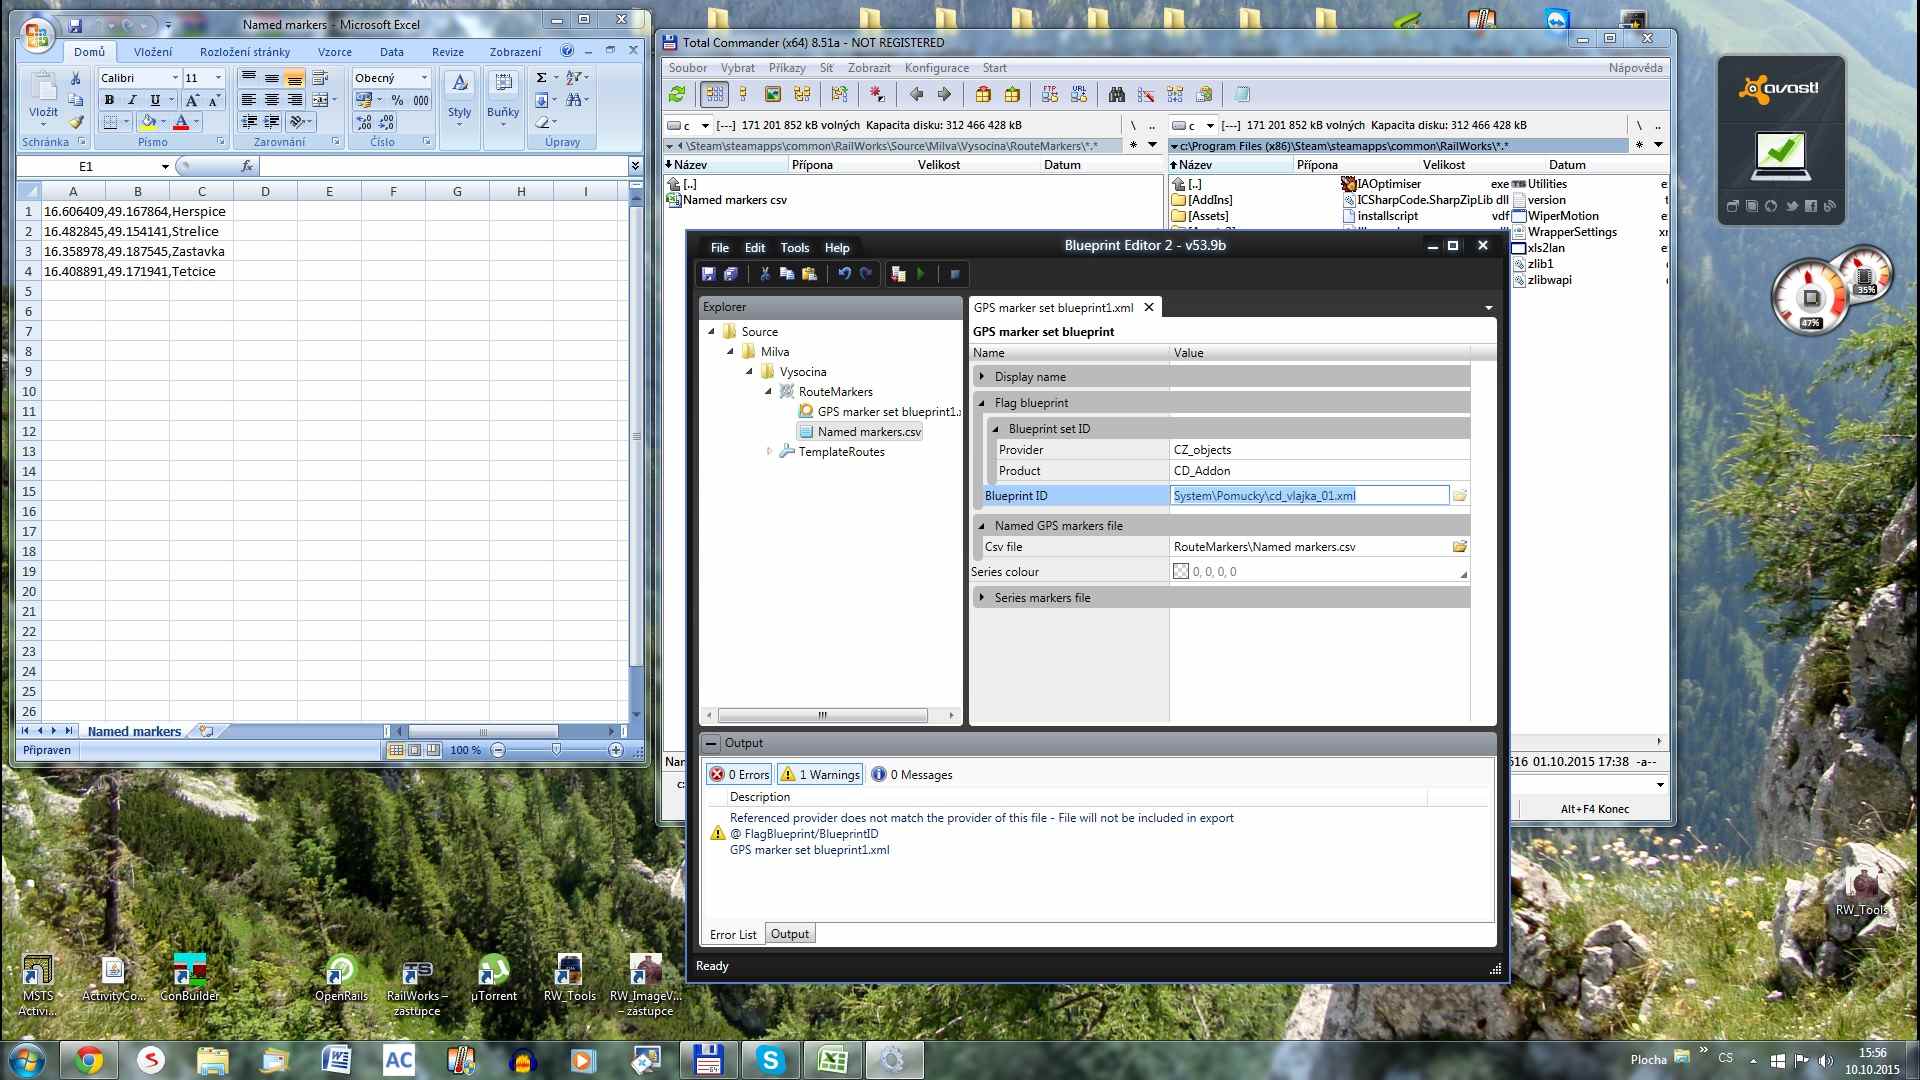Image resolution: width=1920 pixels, height=1080 pixels.
Task: Click the FTP connect icon in Total Commander
Action: point(1050,94)
